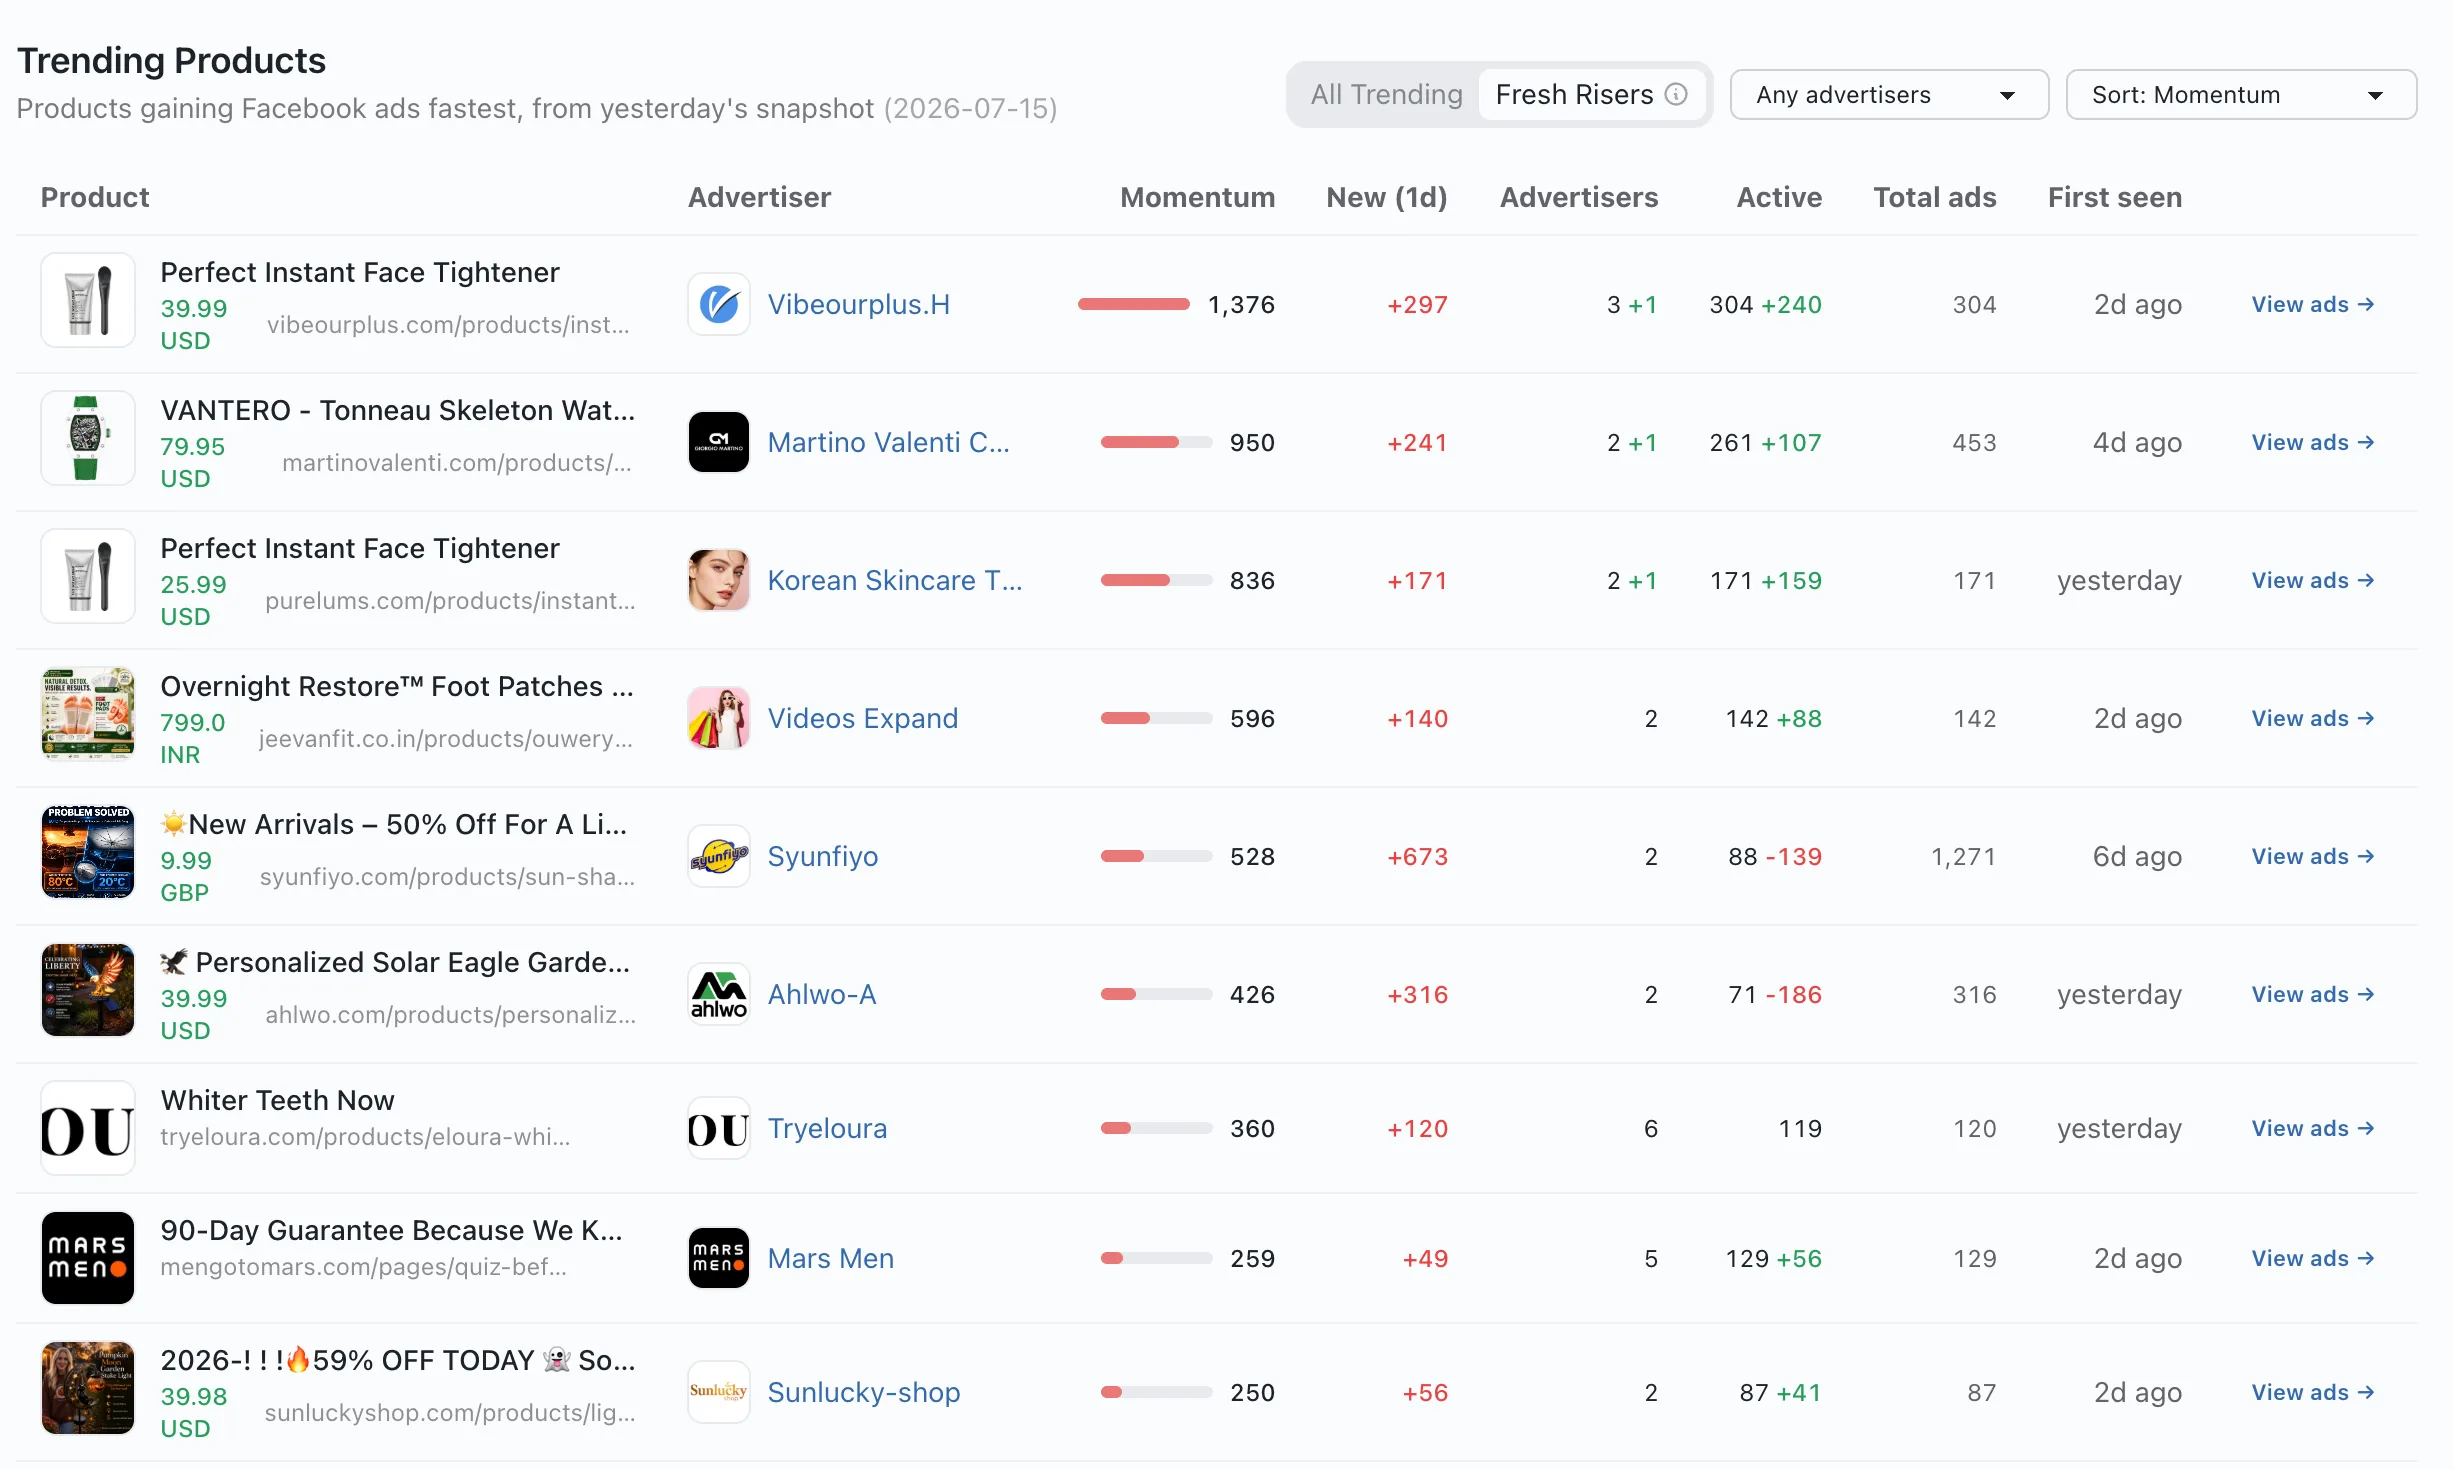2454x1470 pixels.
Task: Click the Solar Eagle Garden product thumbnail
Action: coord(88,990)
